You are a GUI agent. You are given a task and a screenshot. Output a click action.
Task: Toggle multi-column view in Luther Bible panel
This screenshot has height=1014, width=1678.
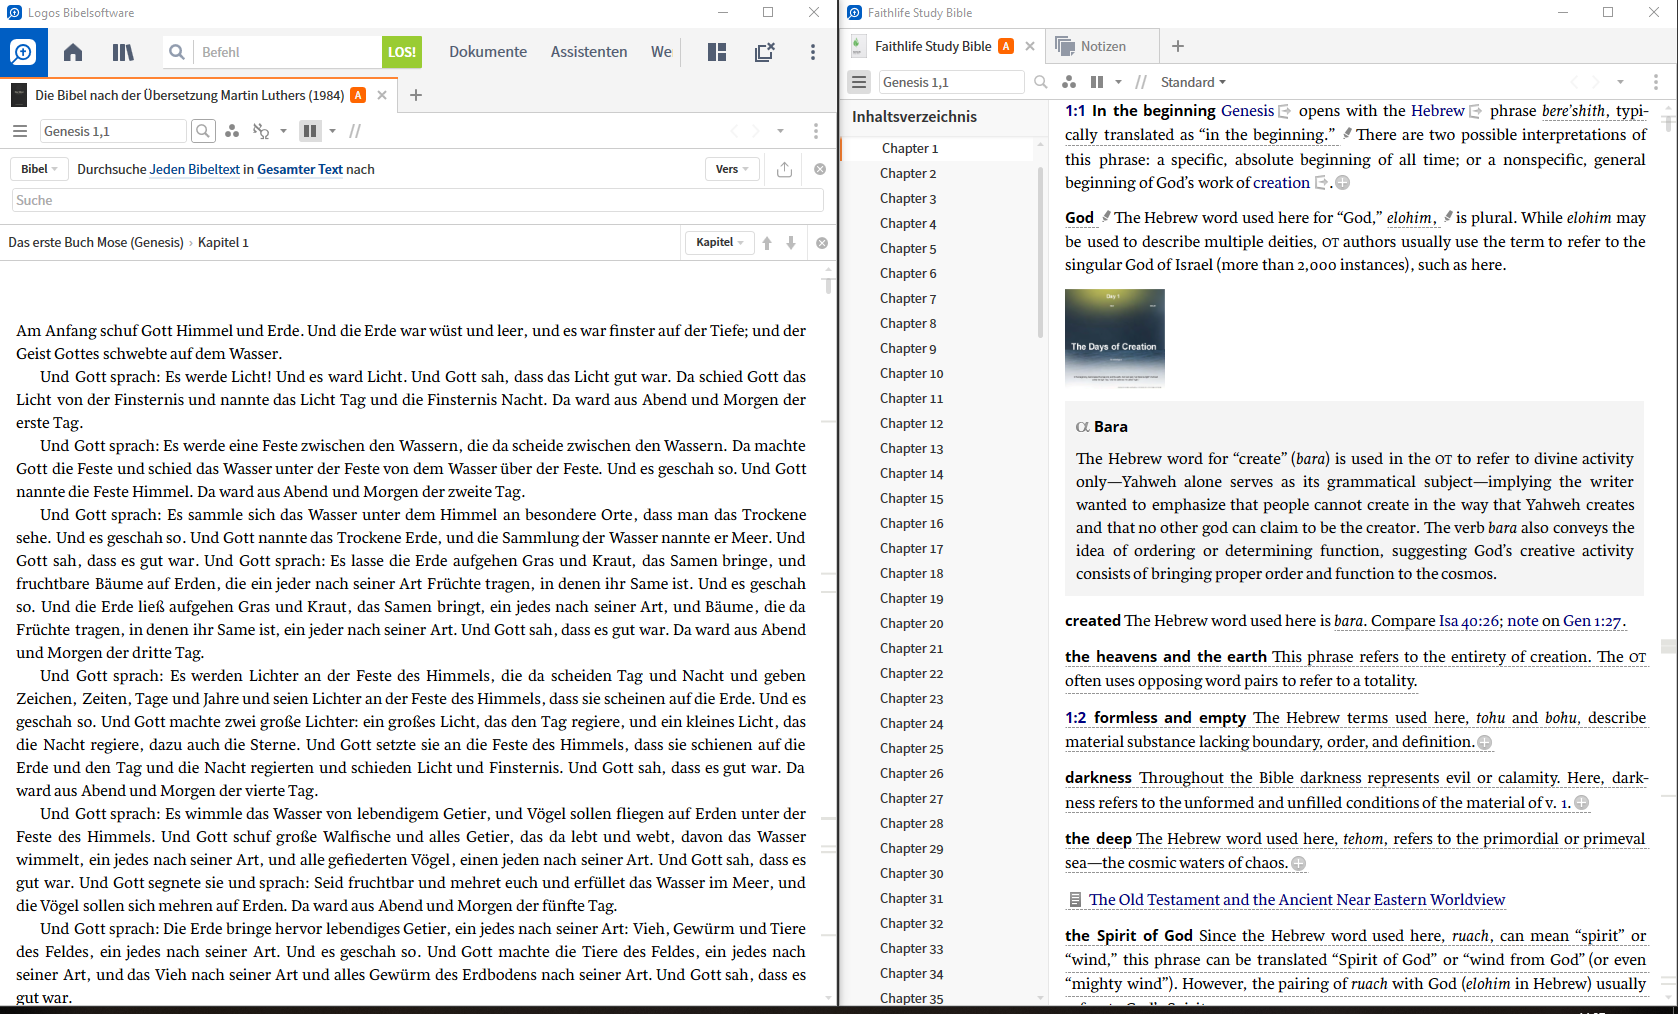tap(310, 131)
